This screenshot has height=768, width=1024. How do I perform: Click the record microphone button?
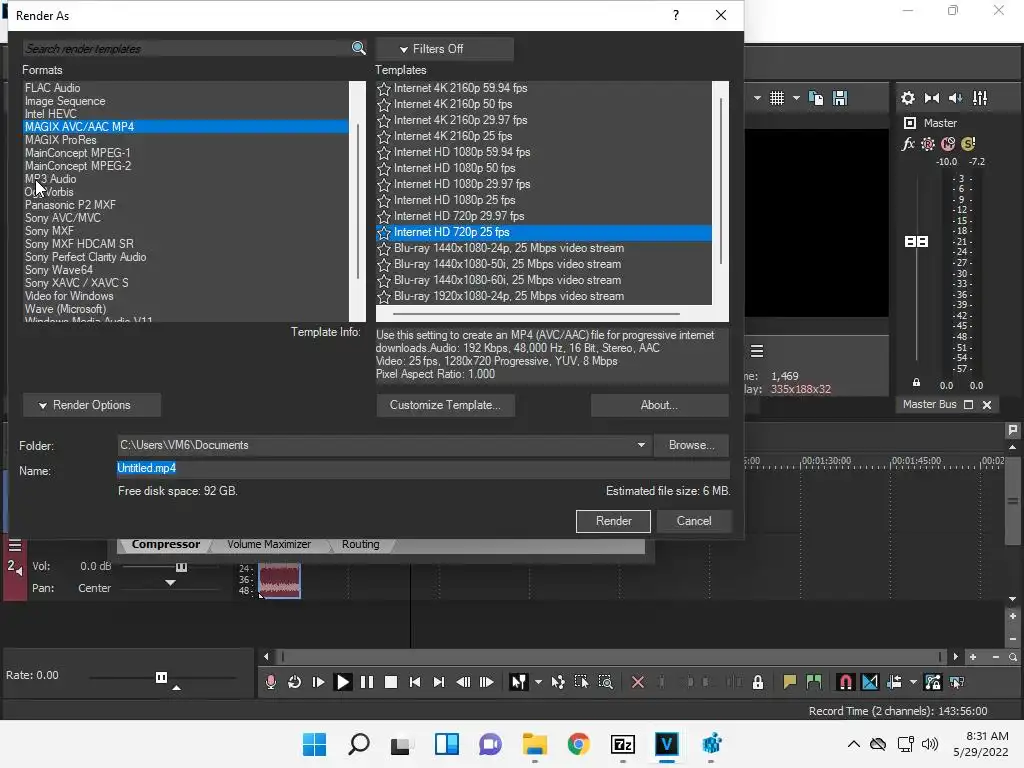(x=271, y=682)
